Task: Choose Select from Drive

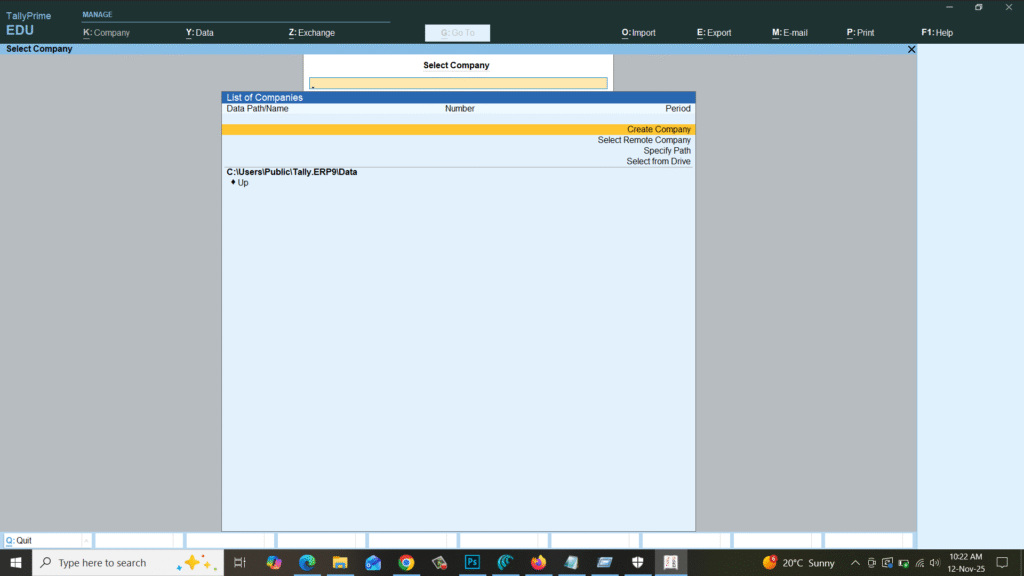Action: point(659,161)
